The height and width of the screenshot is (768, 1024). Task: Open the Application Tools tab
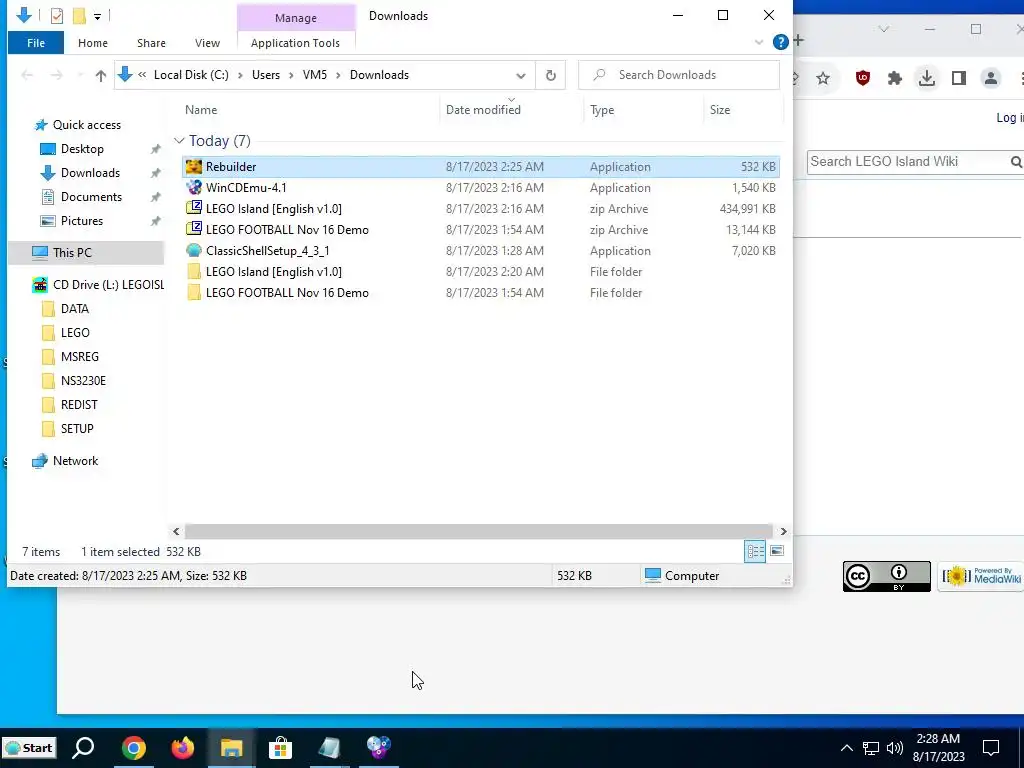tap(295, 43)
